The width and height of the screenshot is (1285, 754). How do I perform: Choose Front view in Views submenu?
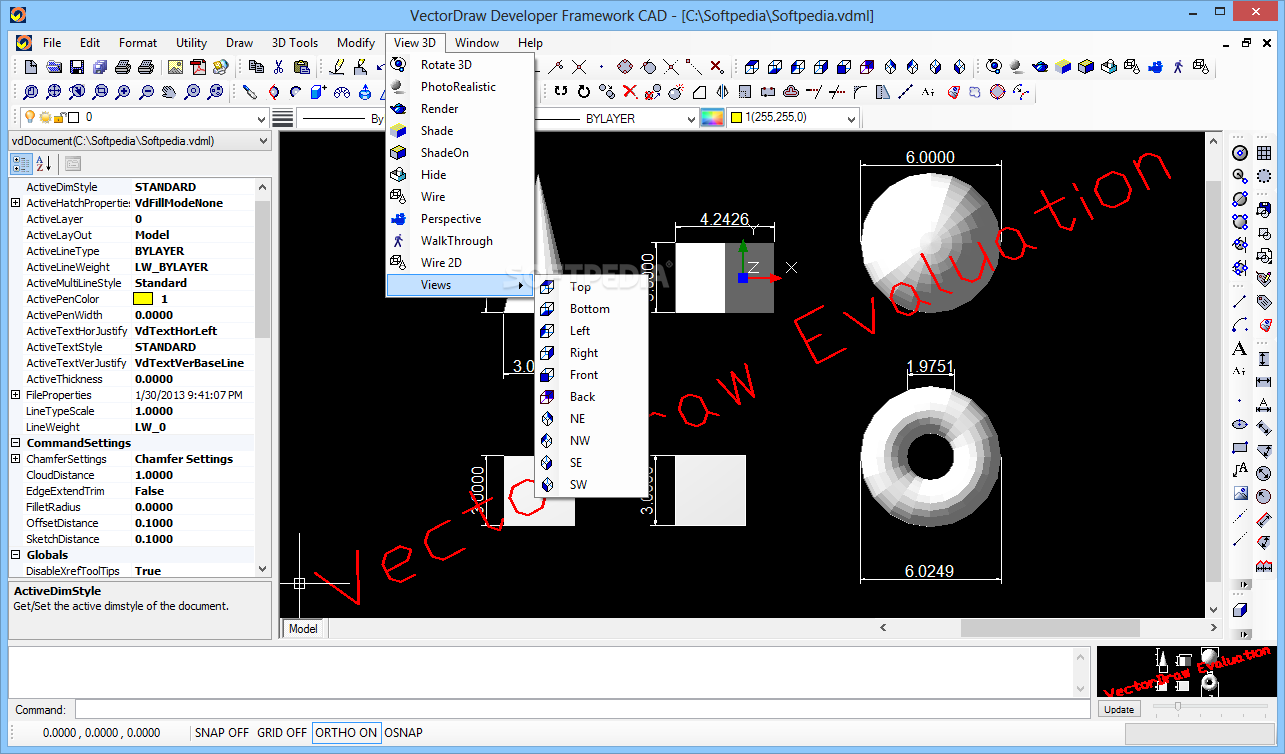click(592, 375)
